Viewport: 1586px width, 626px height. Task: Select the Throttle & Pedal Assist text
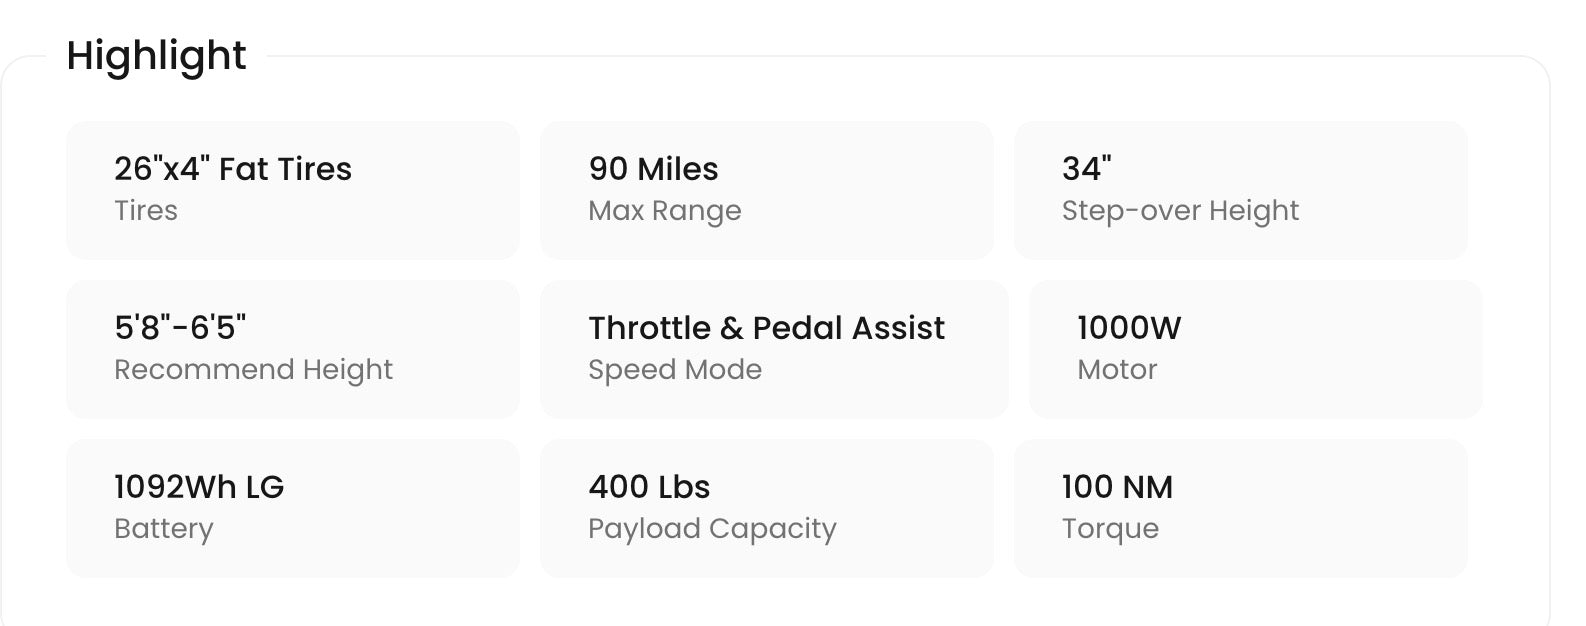click(x=766, y=328)
